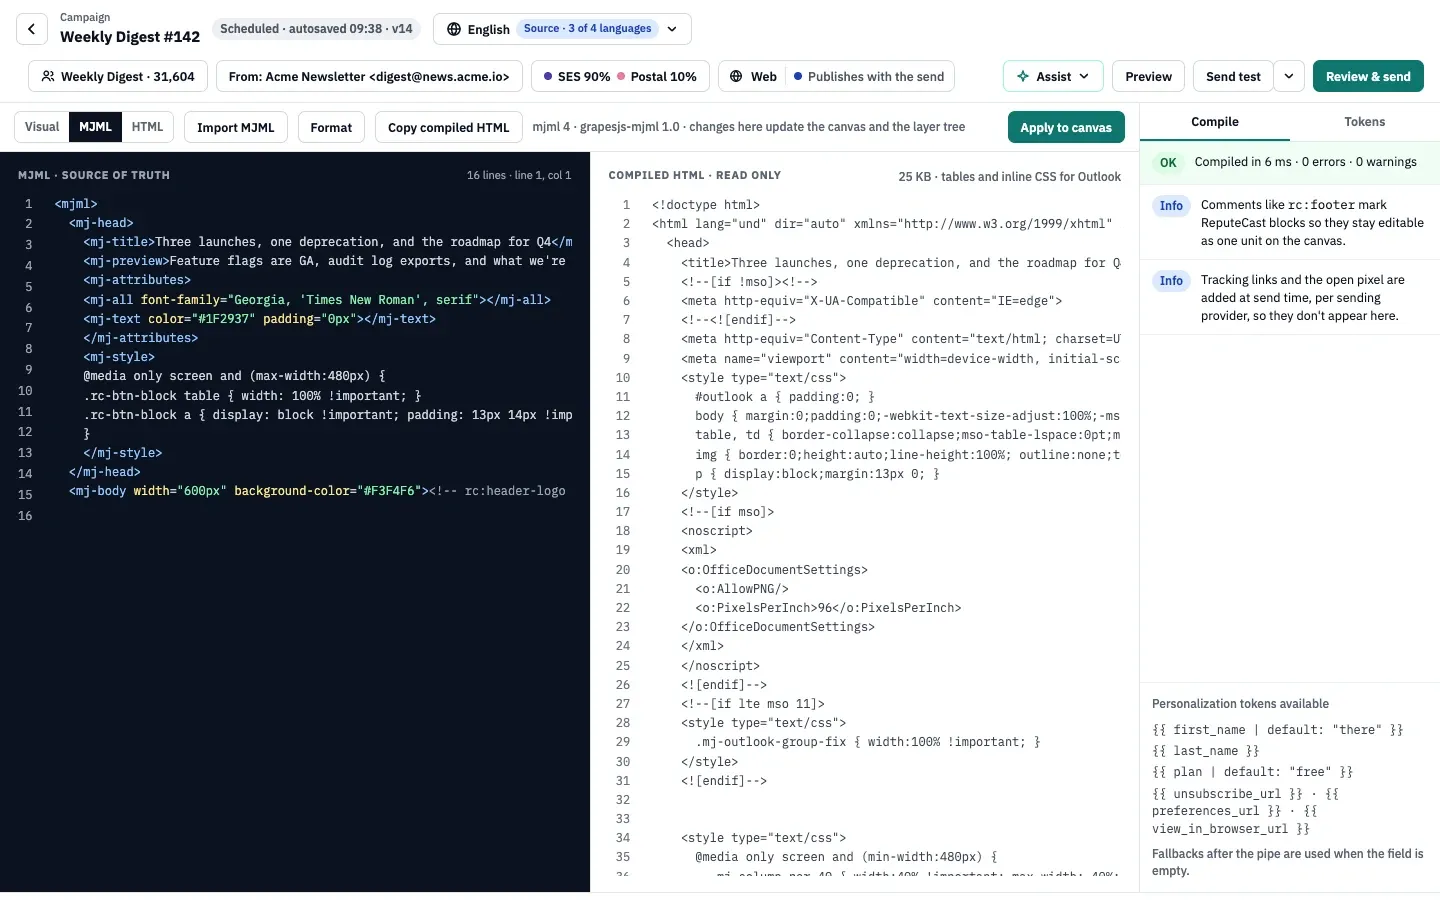Click the '<mj-preview>' line in the MJML editor

324,261
